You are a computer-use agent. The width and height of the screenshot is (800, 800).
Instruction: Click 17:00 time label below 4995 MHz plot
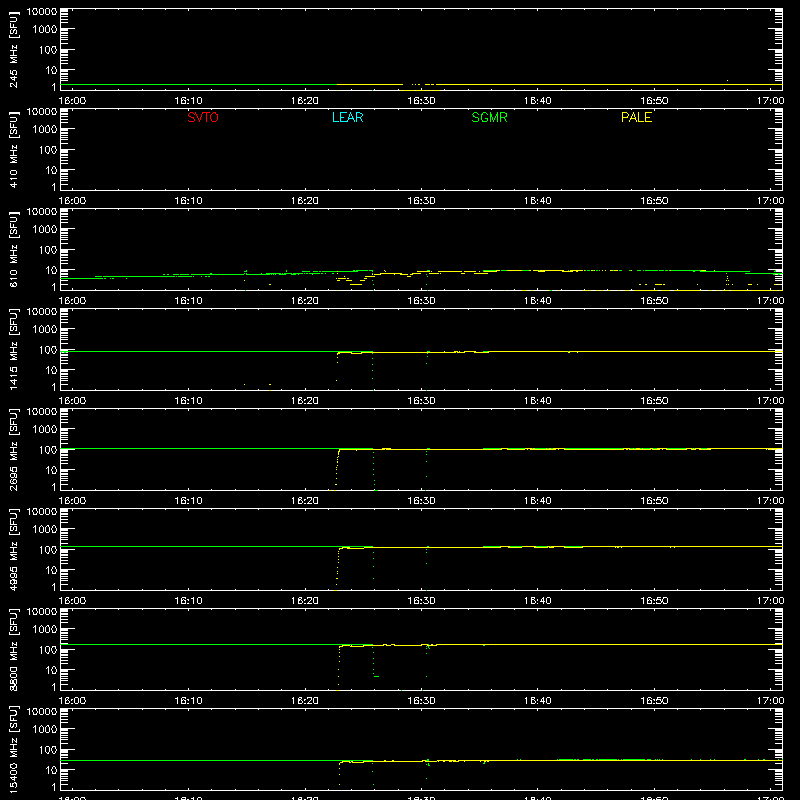[x=770, y=601]
